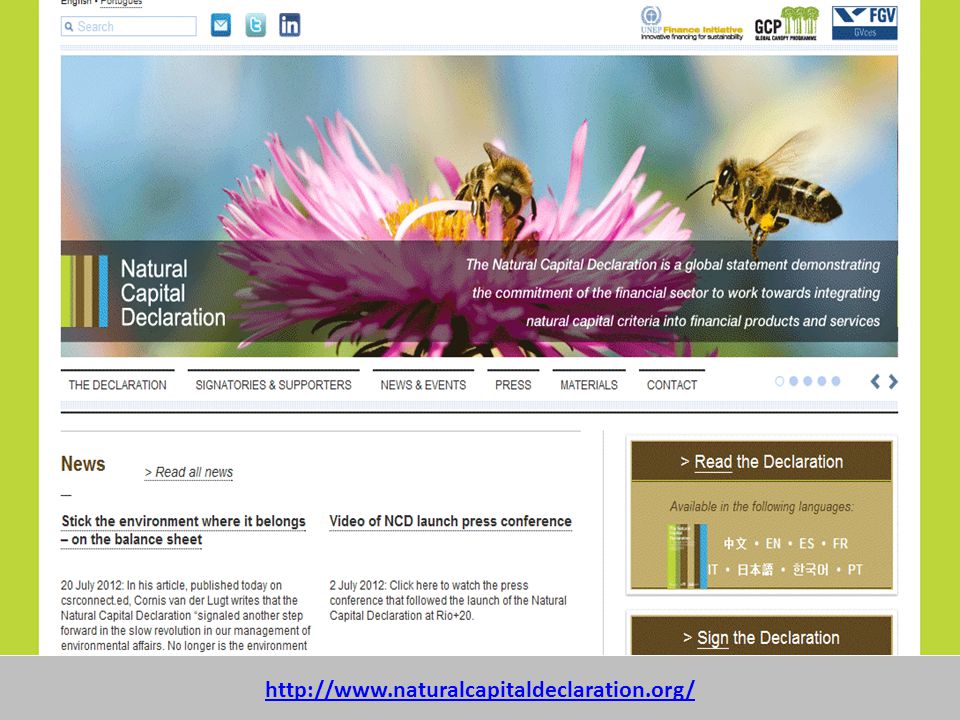Click the GCP Global Canopy Programme logo
The image size is (960, 720).
pyautogui.click(x=787, y=23)
